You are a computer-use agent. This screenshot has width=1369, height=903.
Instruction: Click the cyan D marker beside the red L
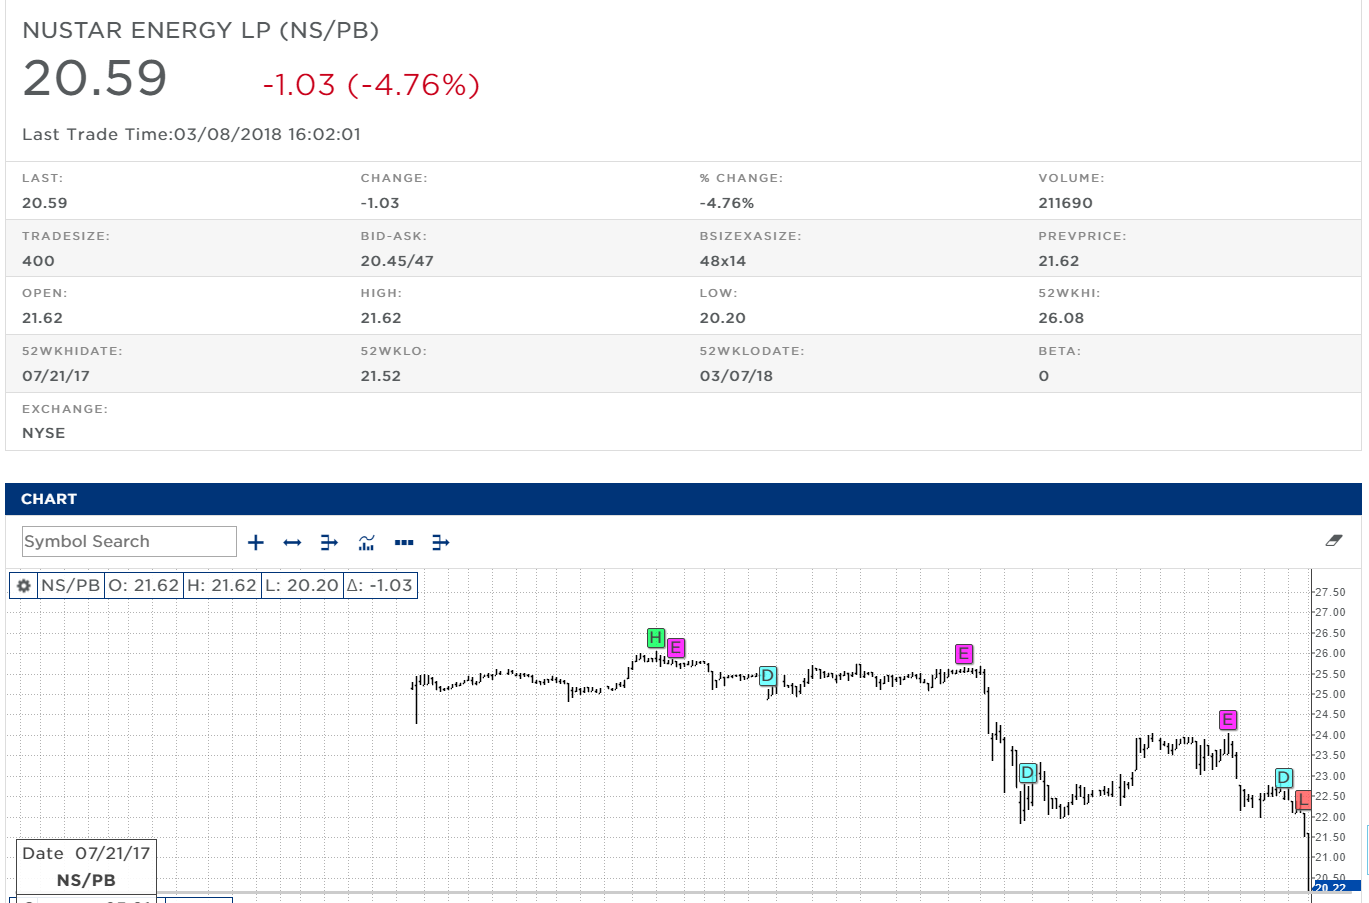[1284, 778]
